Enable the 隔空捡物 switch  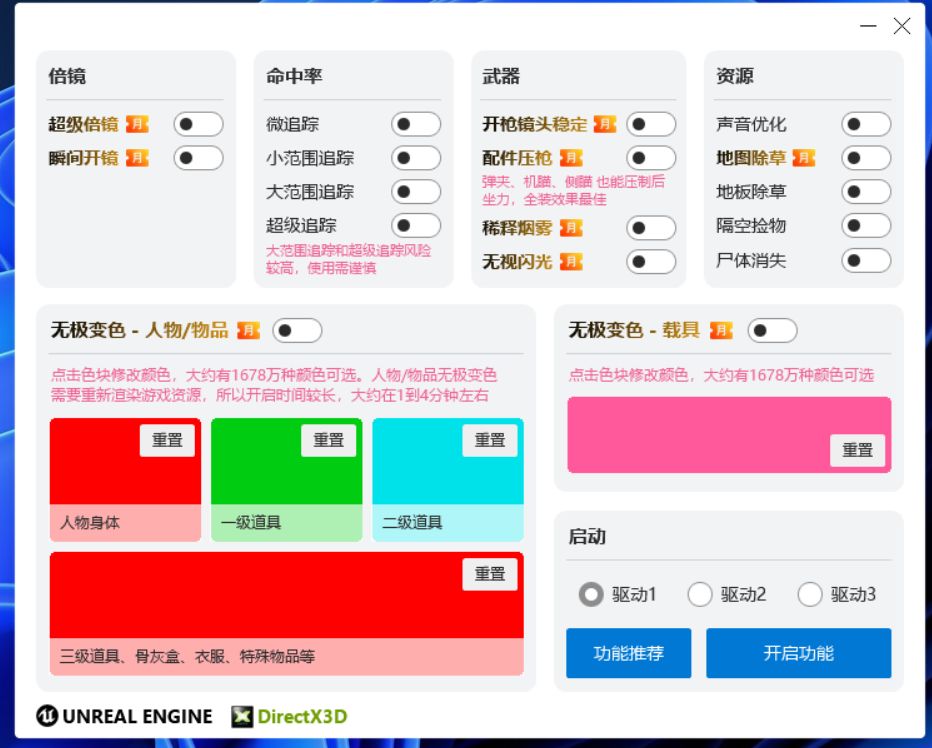(x=866, y=226)
